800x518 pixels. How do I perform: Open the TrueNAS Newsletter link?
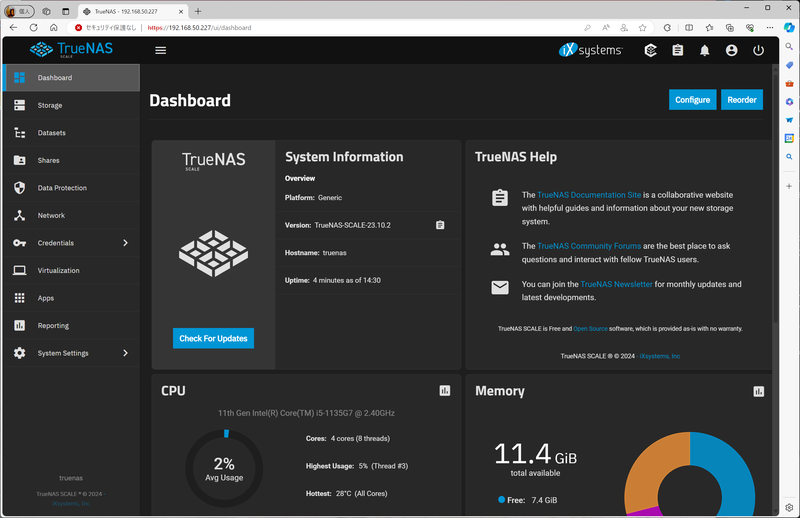coord(616,284)
